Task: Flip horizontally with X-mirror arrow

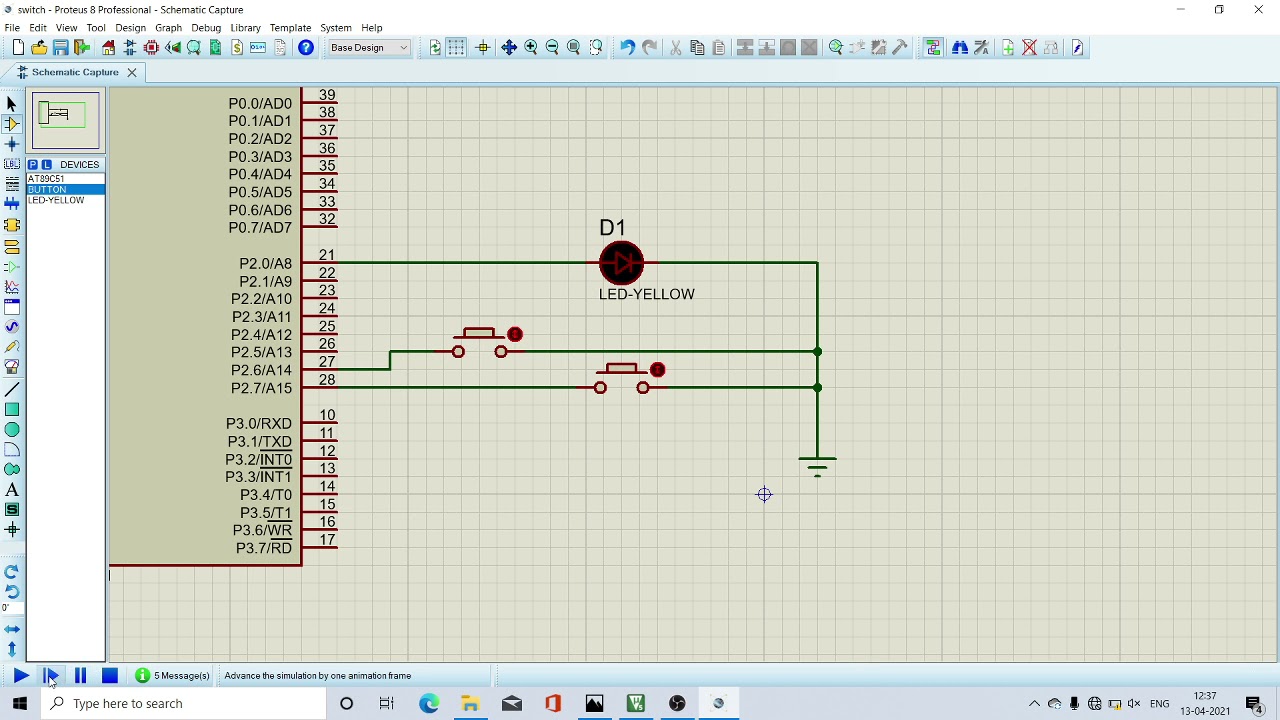Action: 12,630
